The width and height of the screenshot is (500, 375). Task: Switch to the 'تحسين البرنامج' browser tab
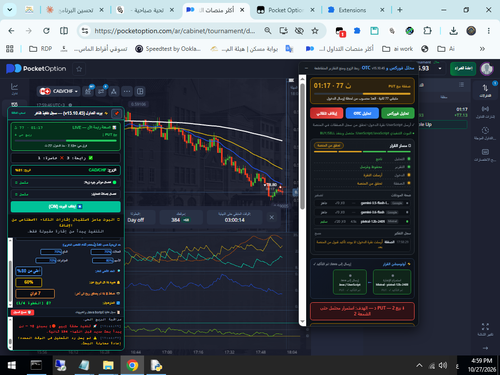coord(75,10)
